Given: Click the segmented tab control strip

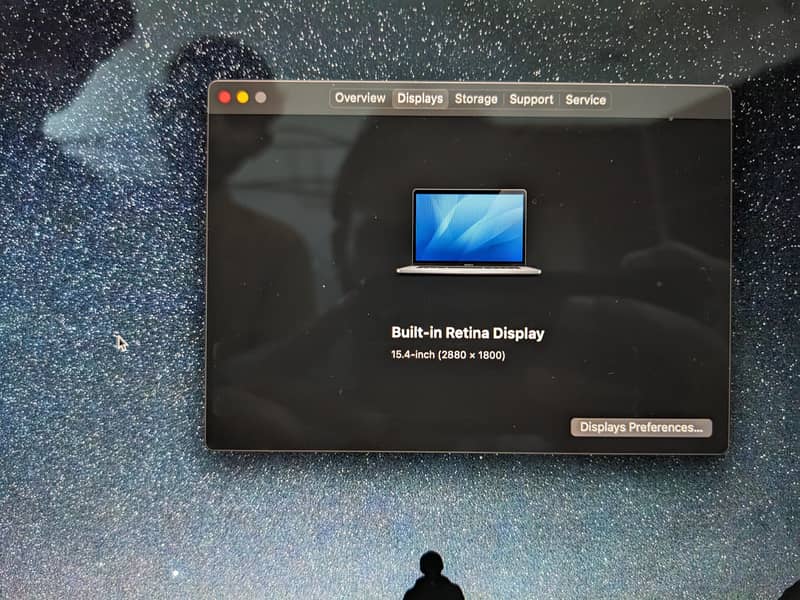Looking at the screenshot, I should pyautogui.click(x=472, y=99).
